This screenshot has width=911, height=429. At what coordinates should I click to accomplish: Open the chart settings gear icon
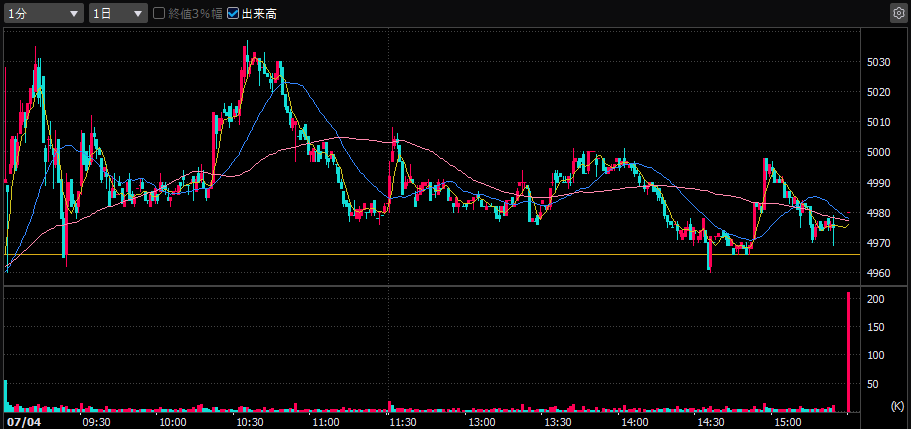(898, 13)
